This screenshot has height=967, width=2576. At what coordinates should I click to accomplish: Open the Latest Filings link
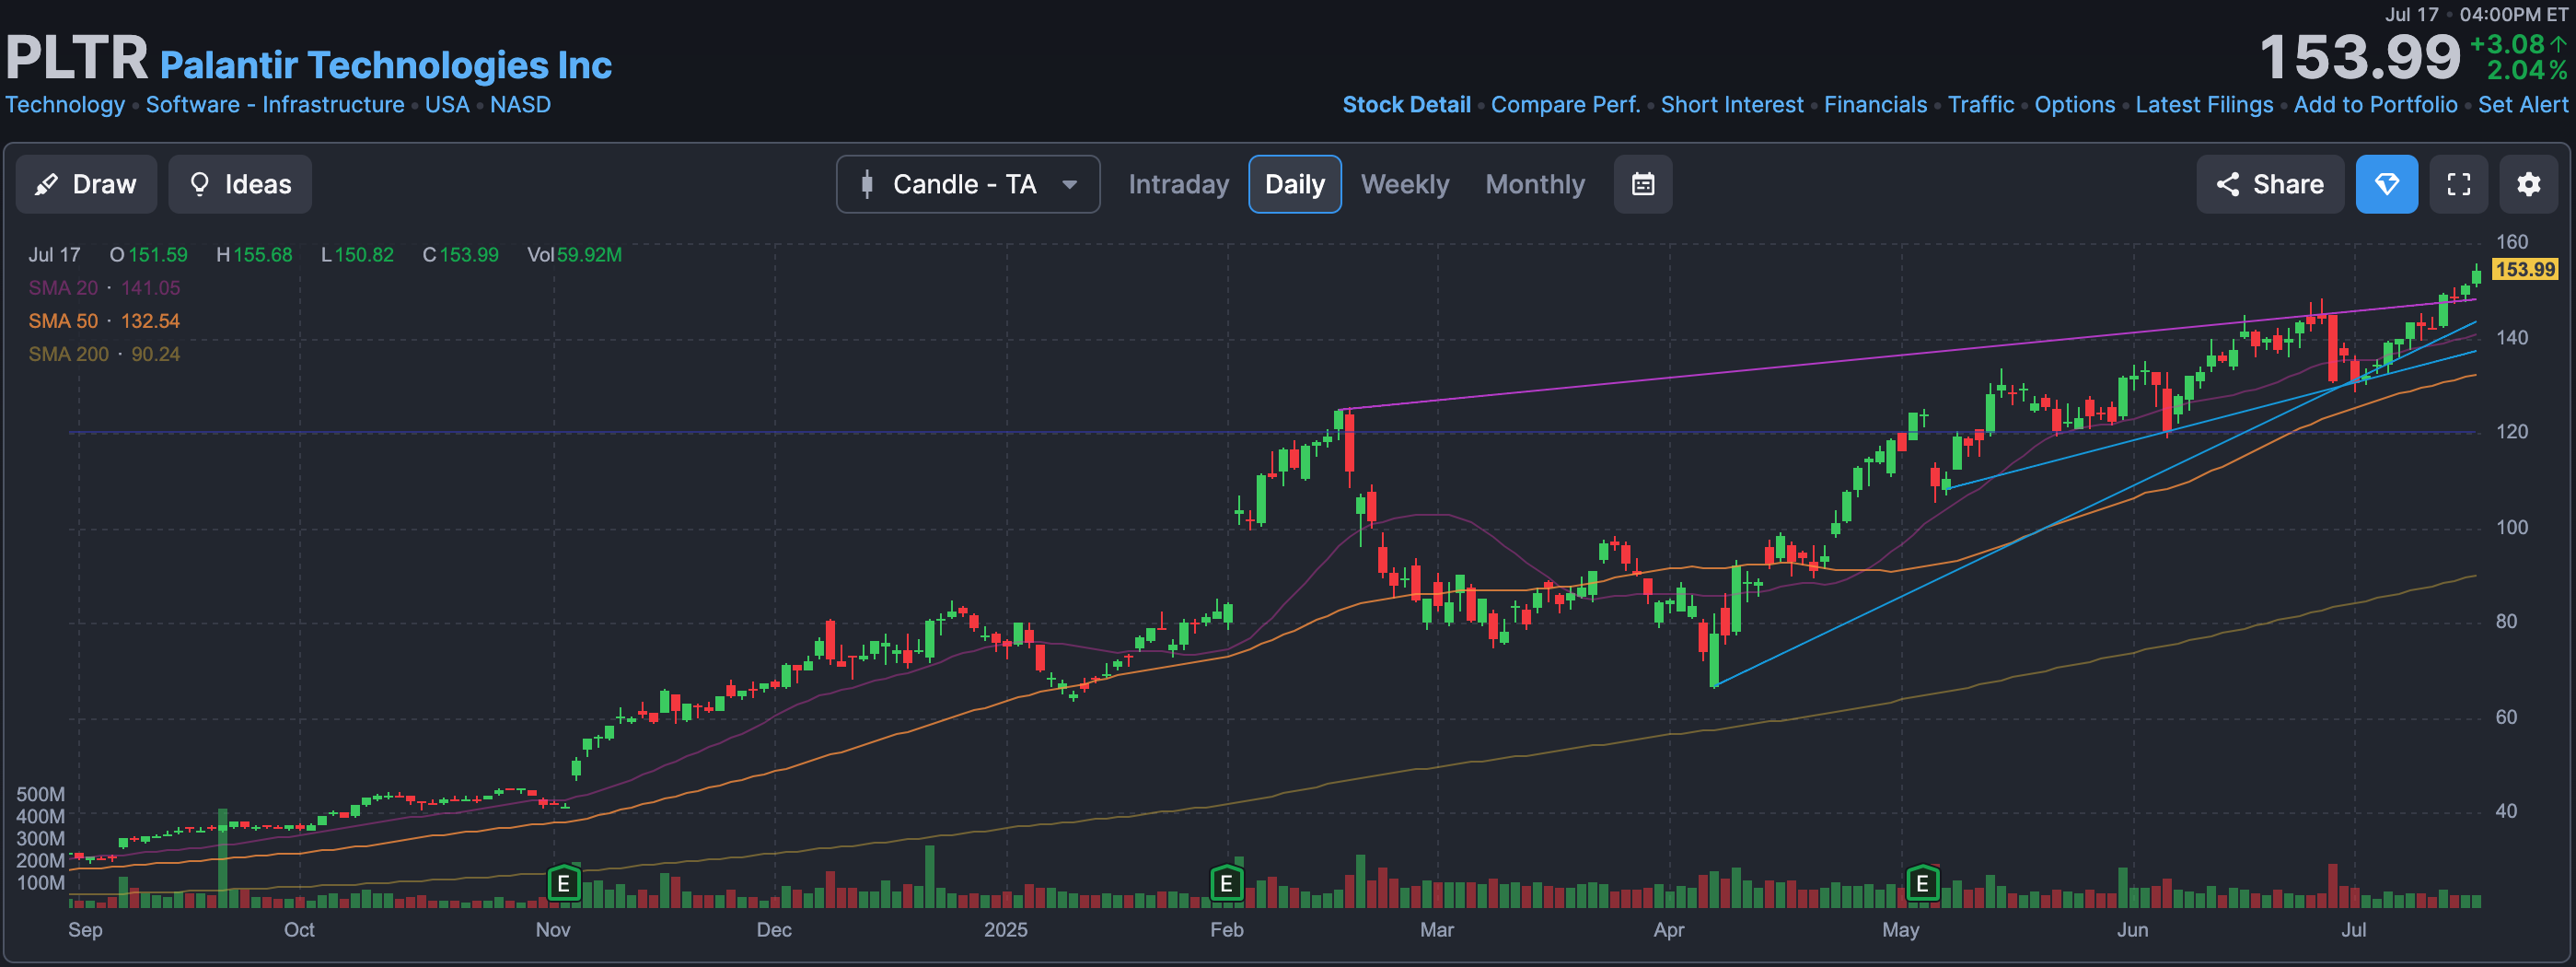pyautogui.click(x=2204, y=105)
